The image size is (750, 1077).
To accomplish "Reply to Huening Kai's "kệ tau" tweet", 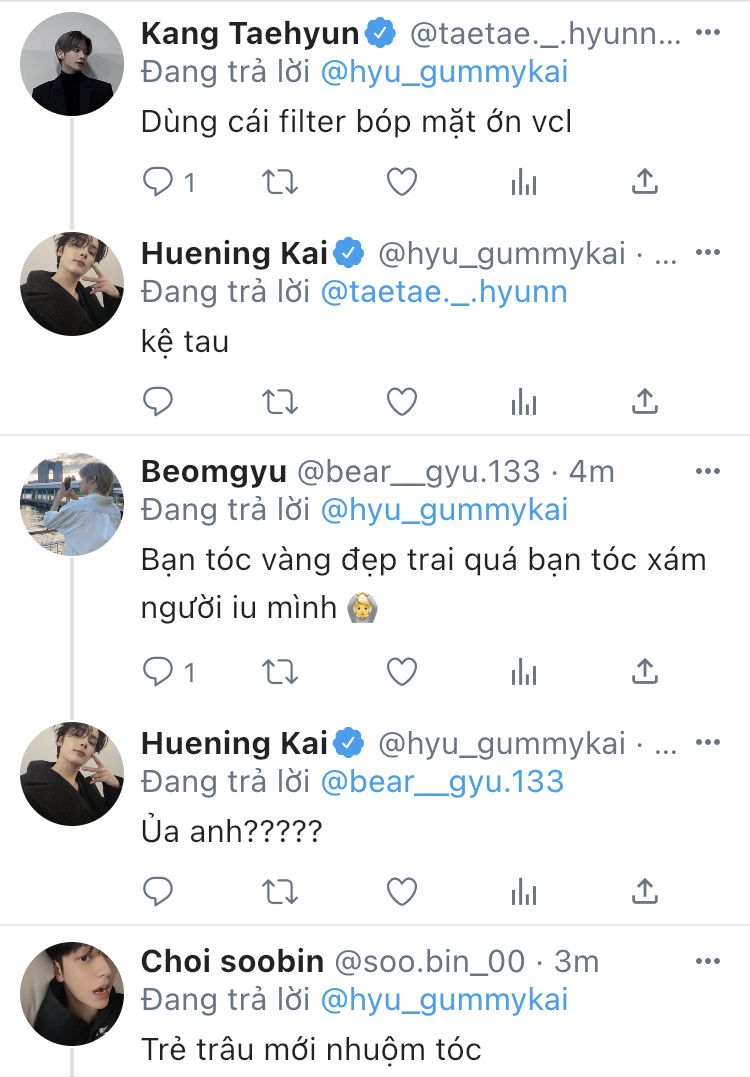I will pyautogui.click(x=158, y=401).
